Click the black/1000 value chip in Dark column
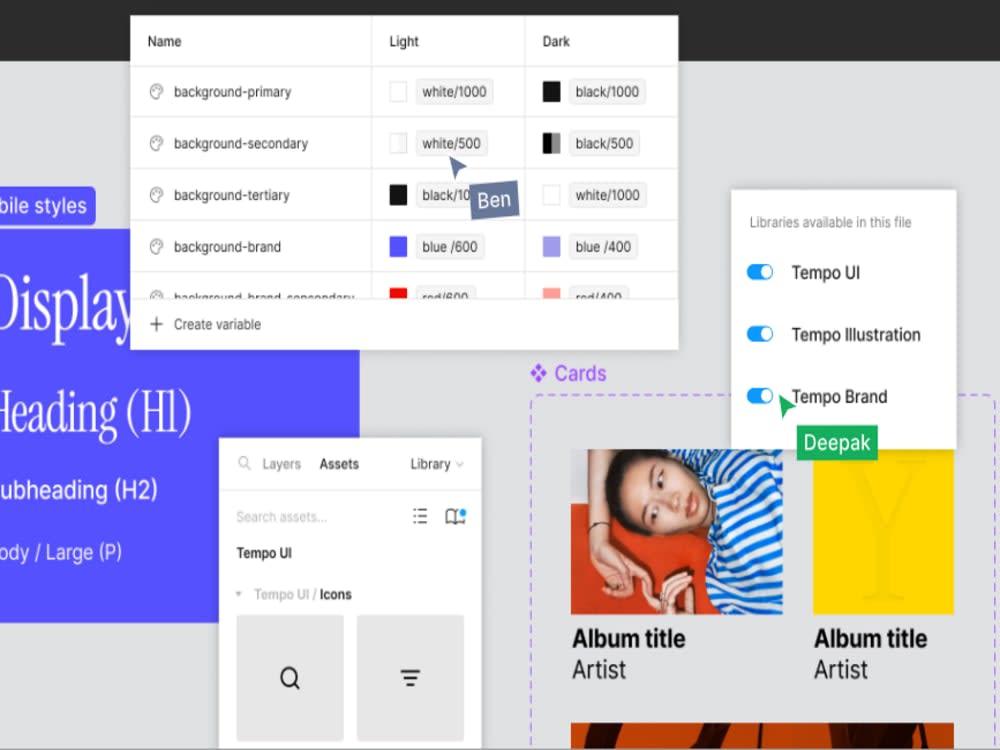 [607, 92]
